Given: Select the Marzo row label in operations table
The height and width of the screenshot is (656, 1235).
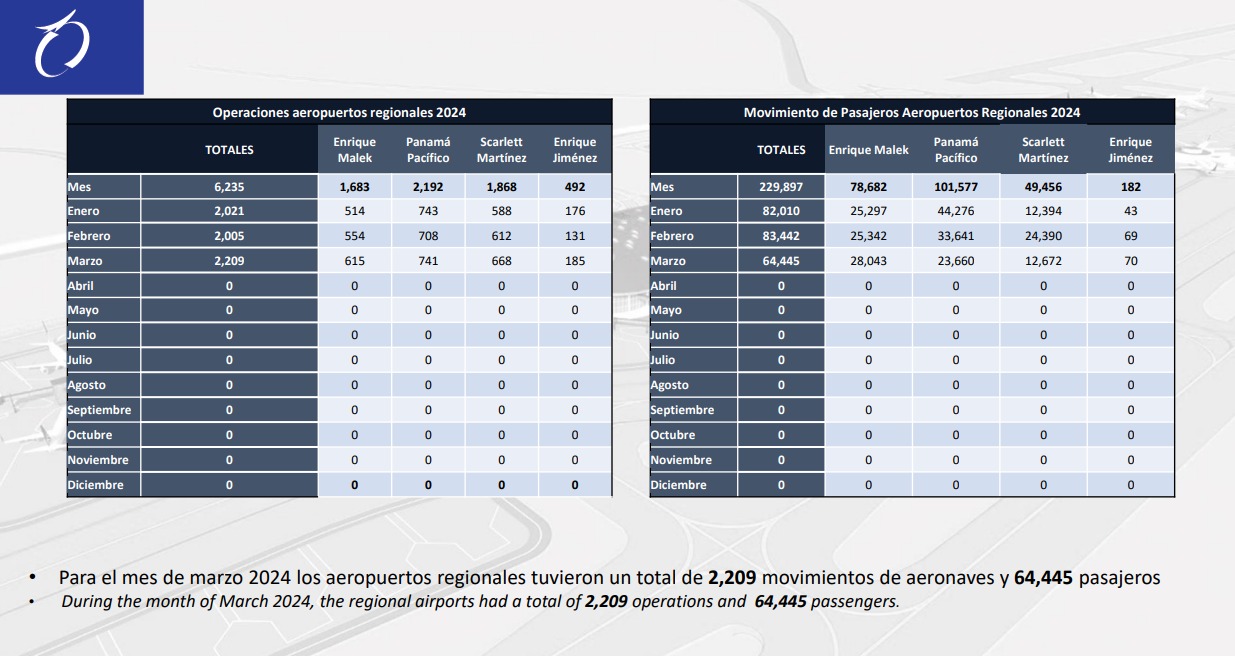Looking at the screenshot, I should tap(85, 261).
